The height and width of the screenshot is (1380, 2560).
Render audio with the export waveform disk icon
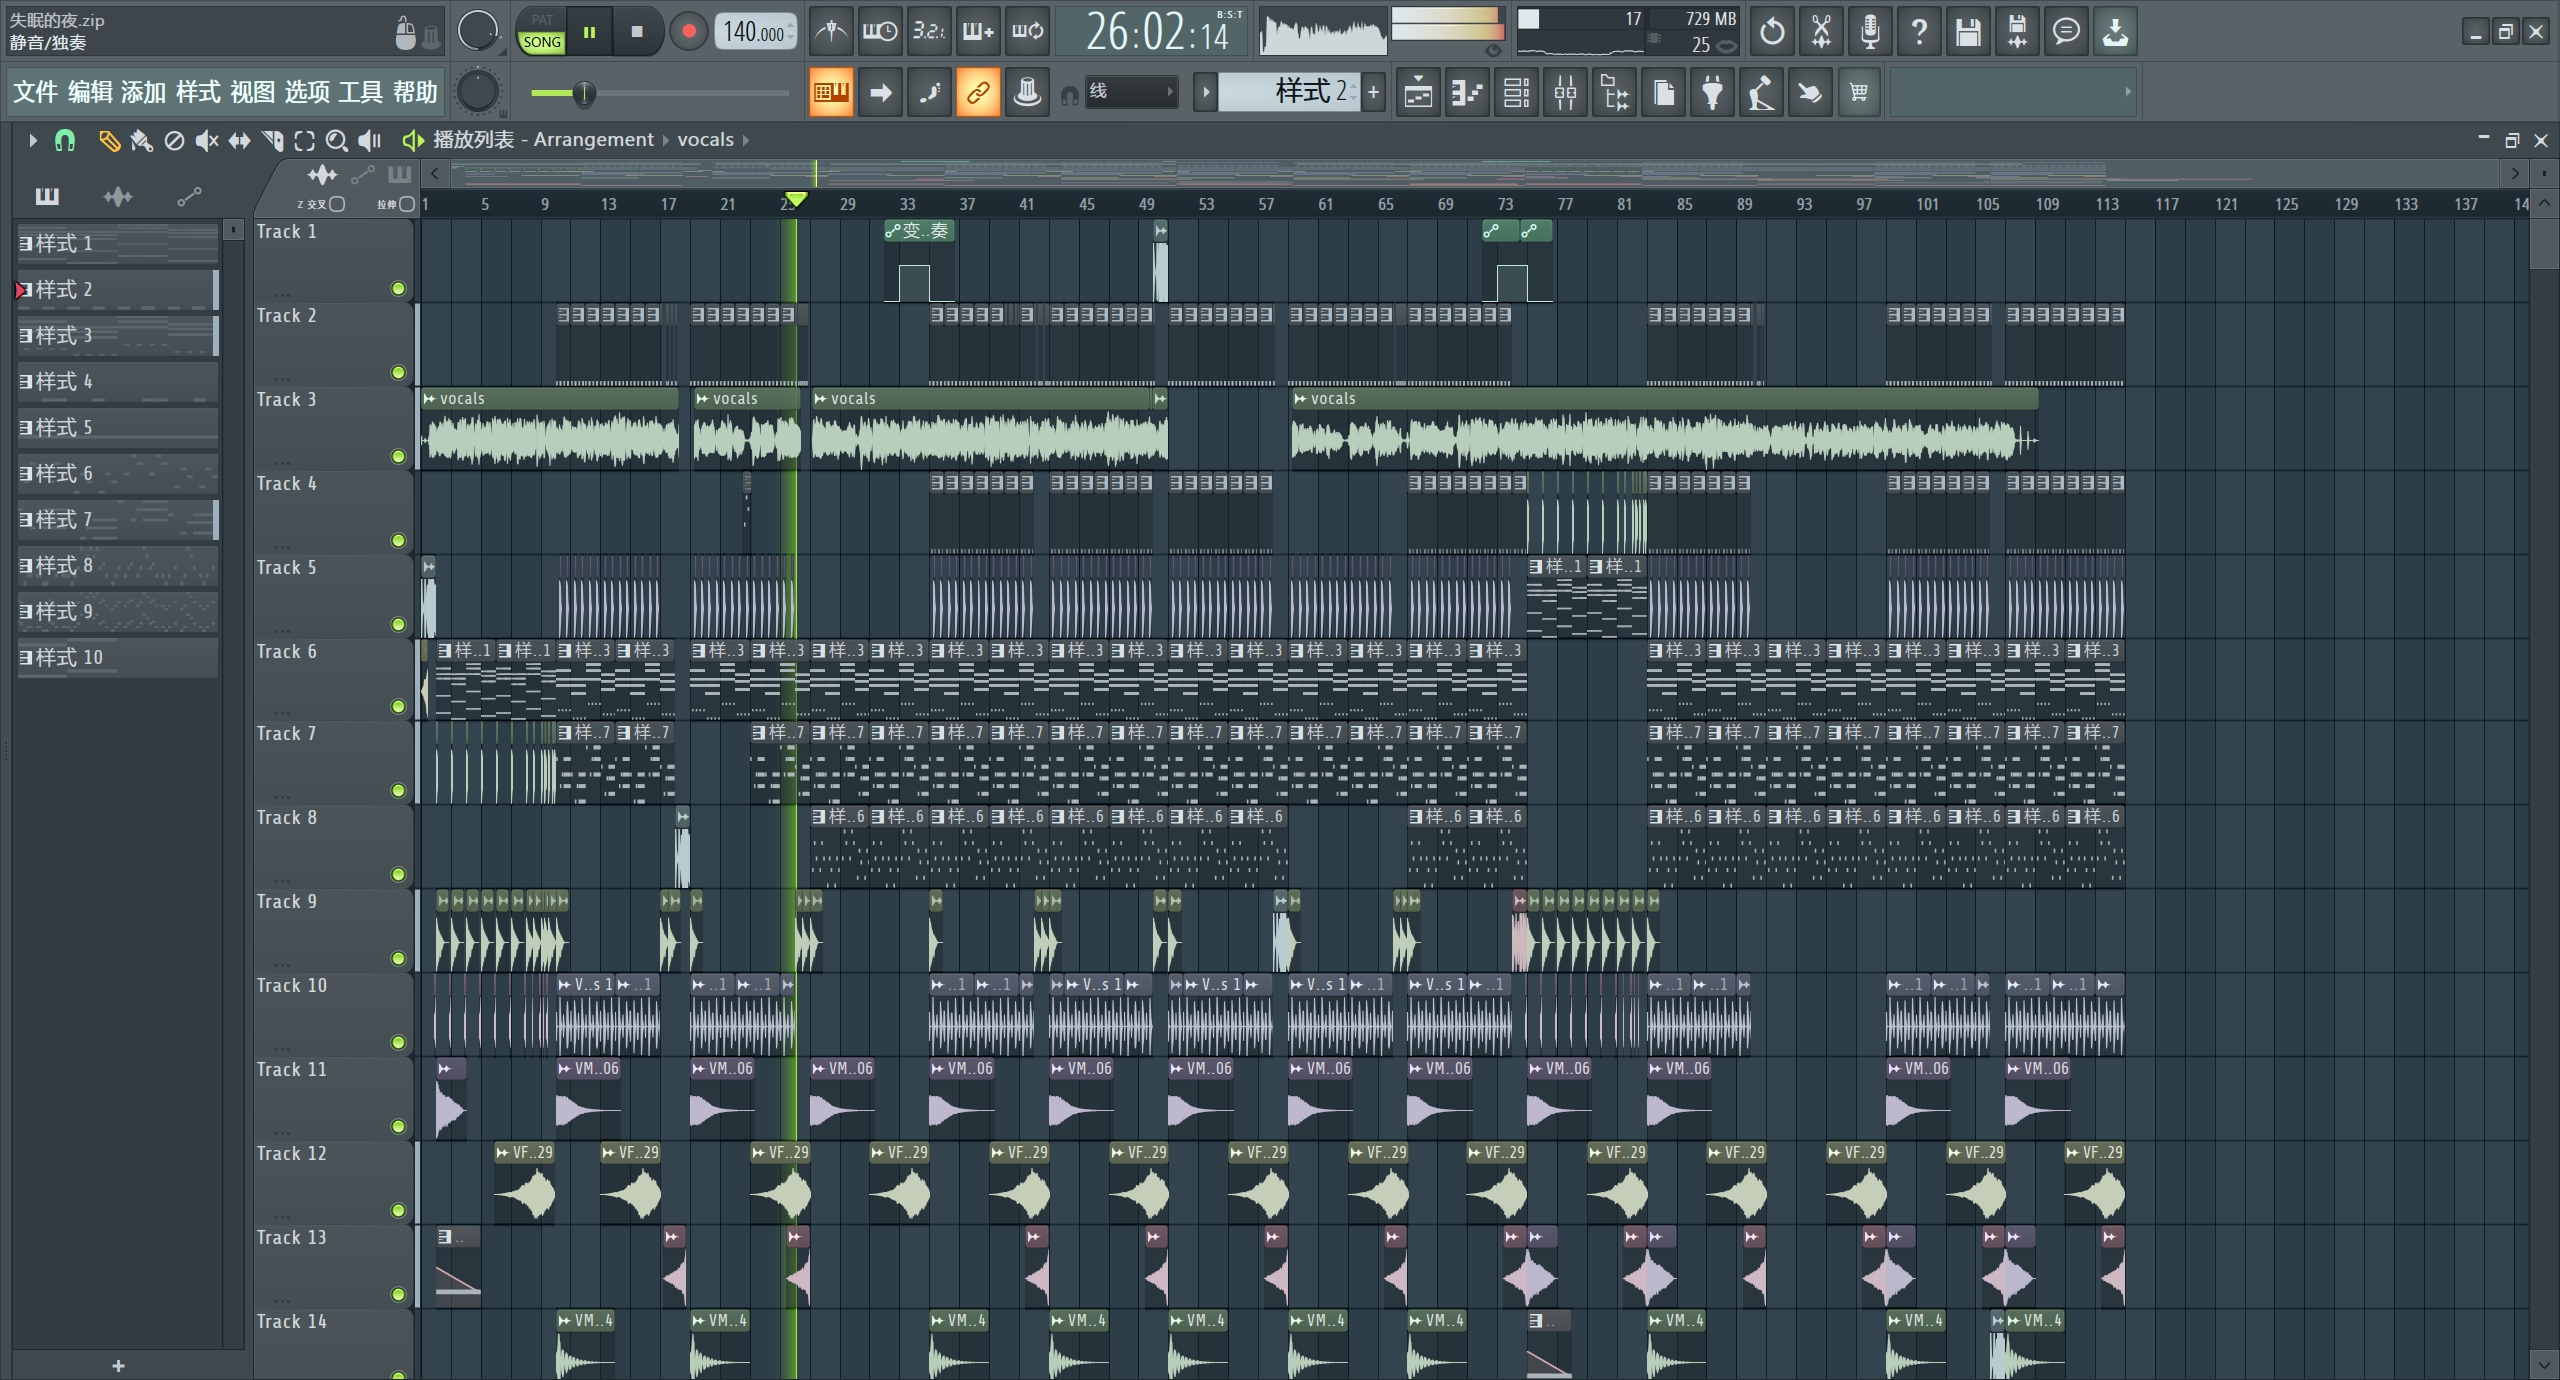[2017, 32]
